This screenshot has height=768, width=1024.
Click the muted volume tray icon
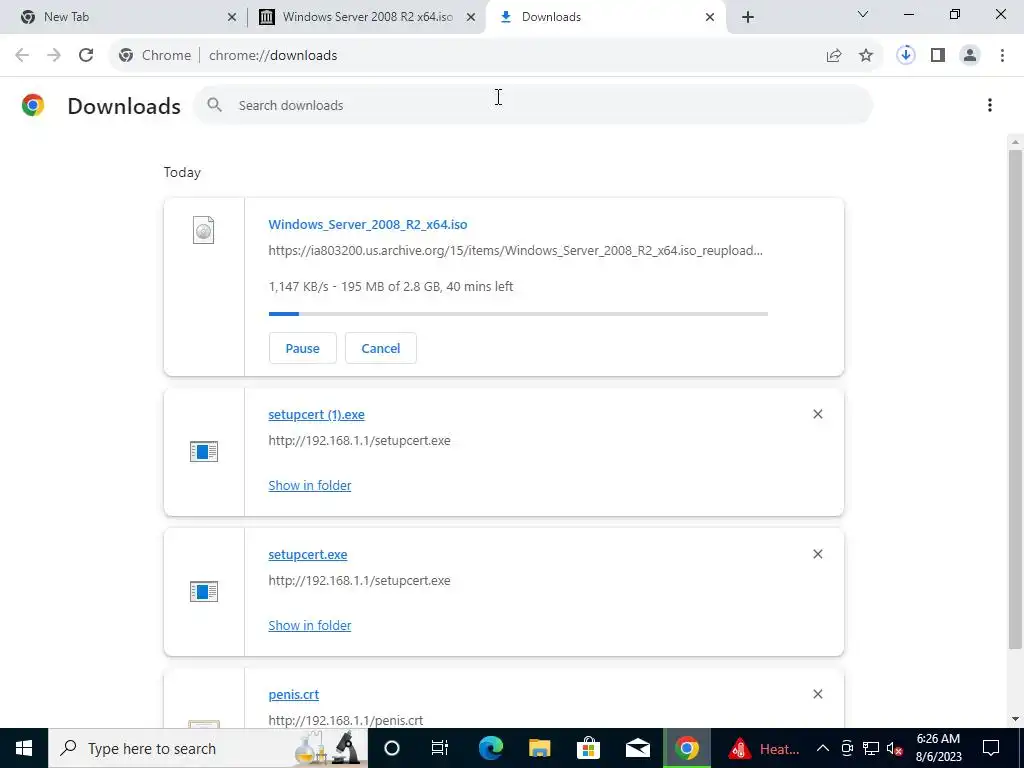[894, 749]
